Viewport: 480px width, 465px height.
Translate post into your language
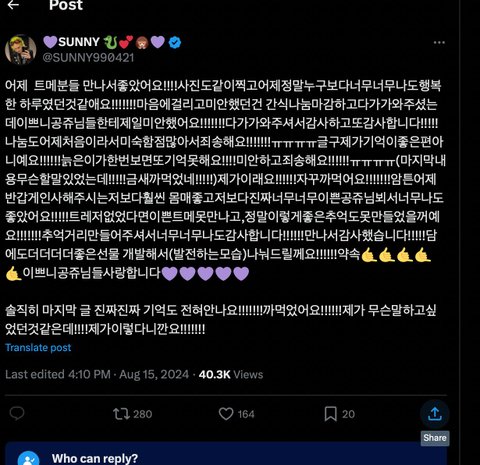click(x=38, y=348)
